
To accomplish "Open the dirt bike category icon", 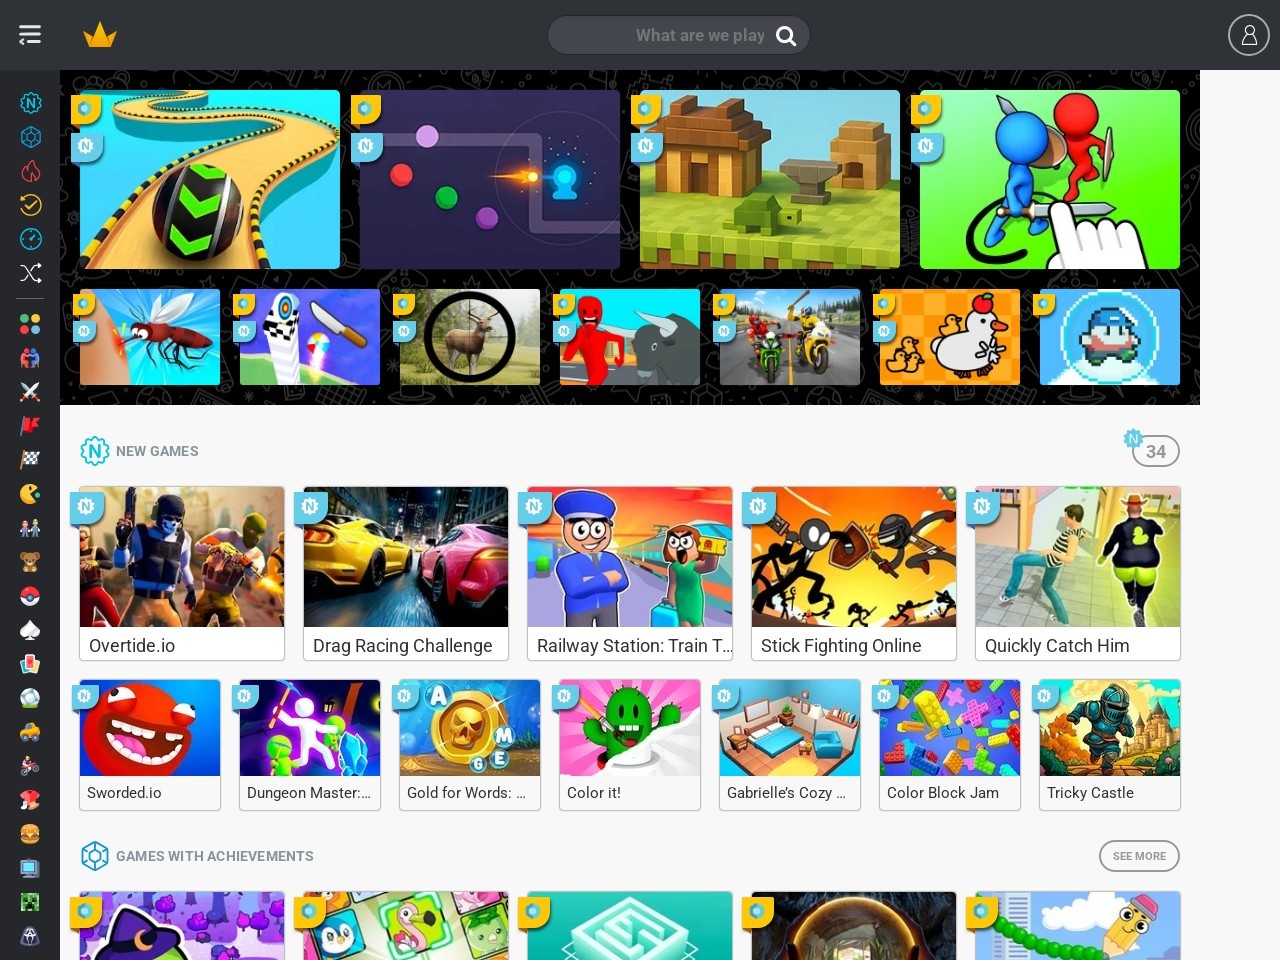I will click(30, 766).
